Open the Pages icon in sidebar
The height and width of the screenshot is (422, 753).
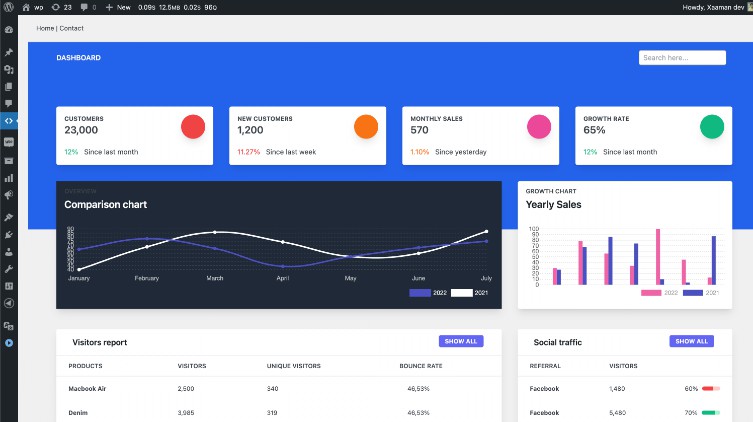9,86
